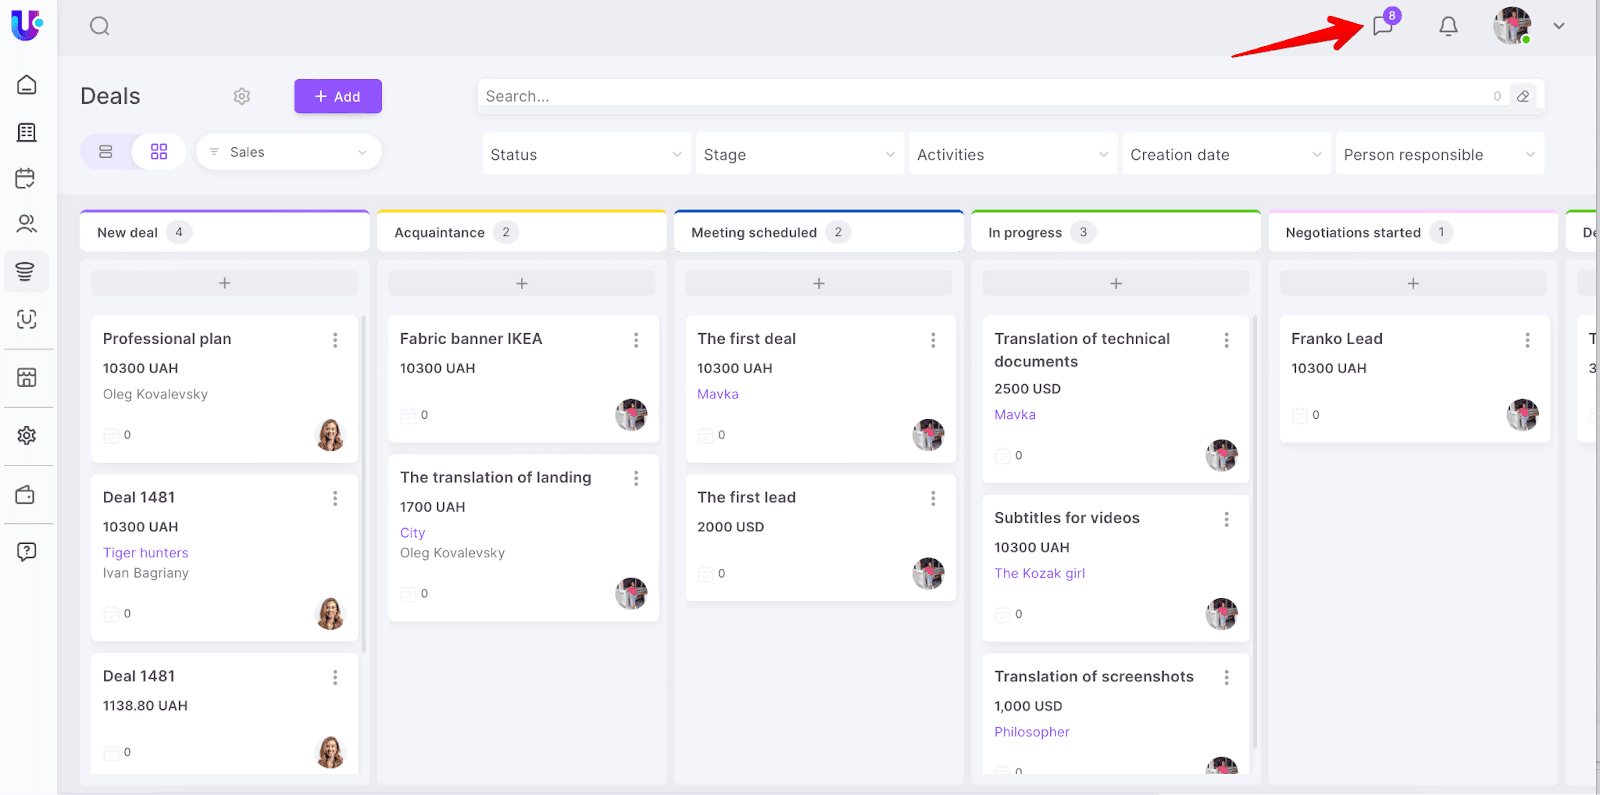1600x795 pixels.
Task: Open the contacts icon in sidebar
Action: tap(27, 224)
